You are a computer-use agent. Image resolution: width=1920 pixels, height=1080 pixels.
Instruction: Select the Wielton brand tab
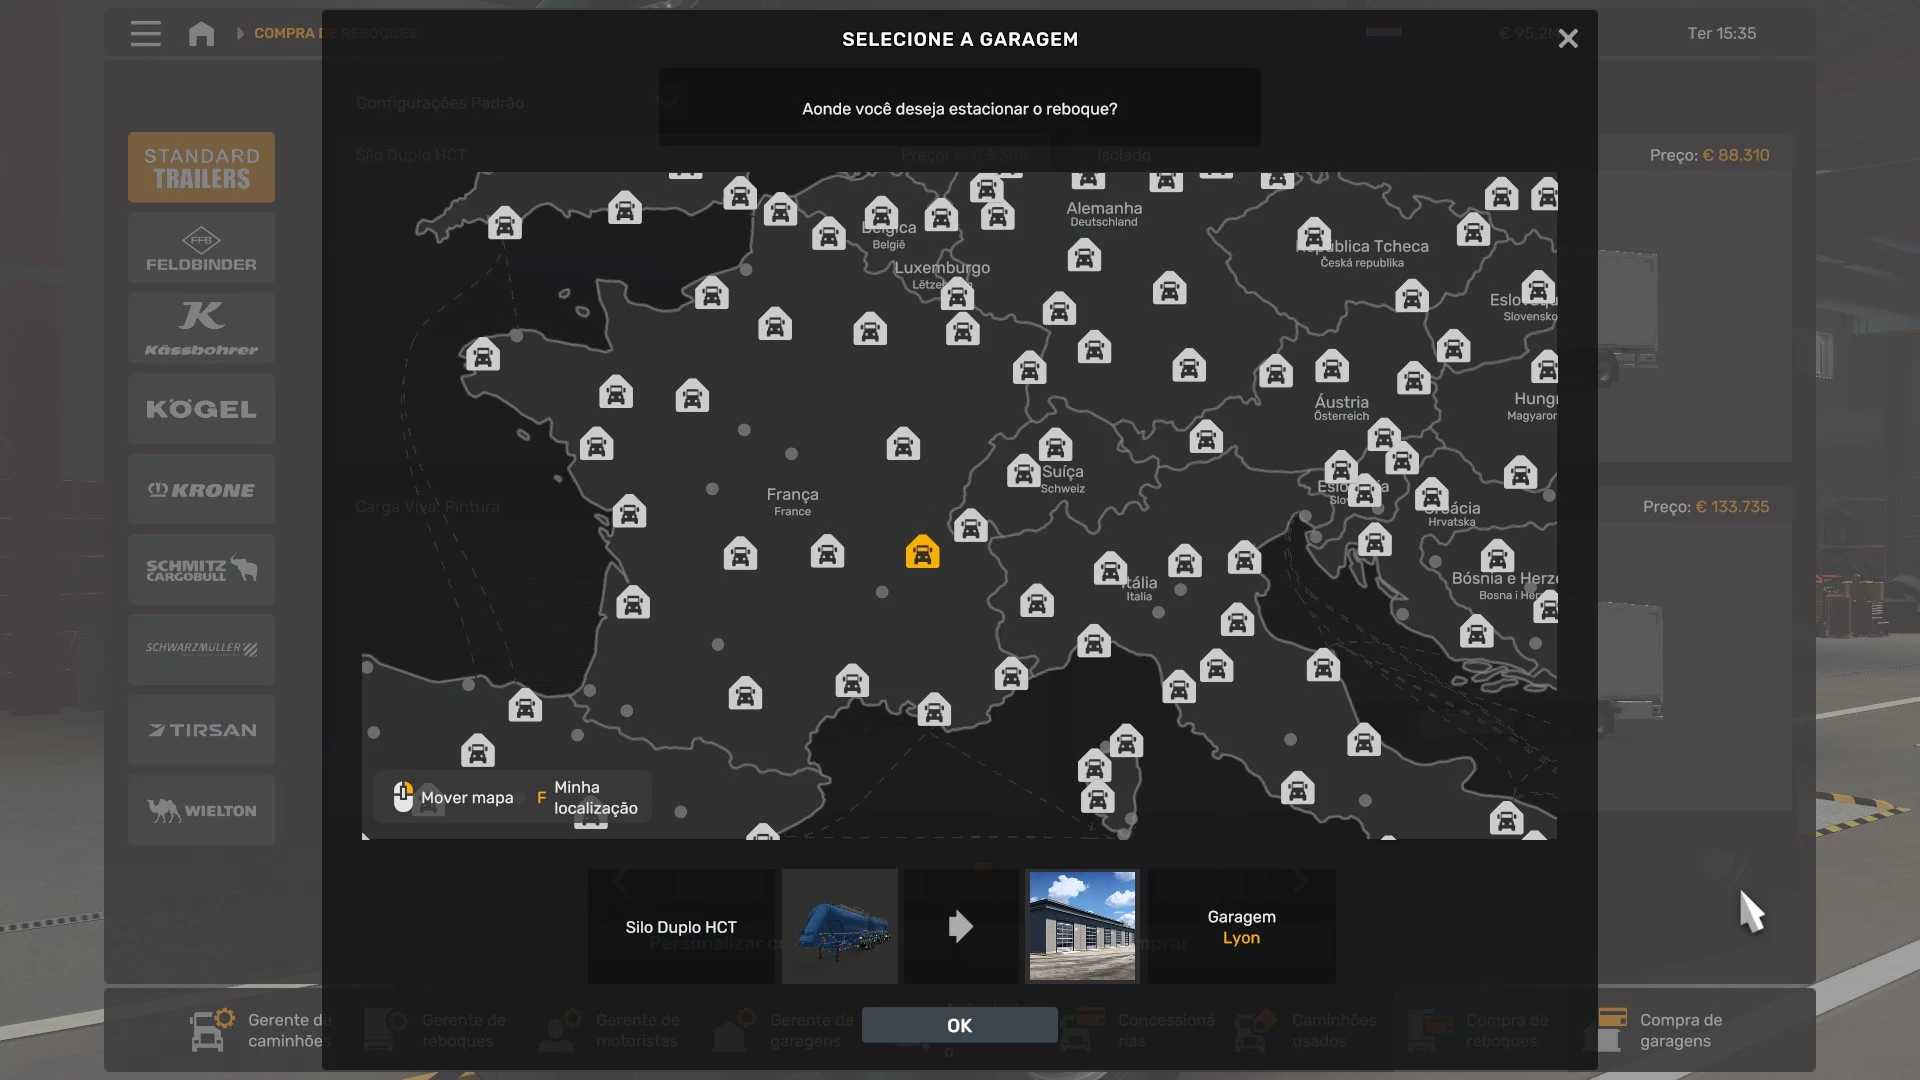[201, 811]
